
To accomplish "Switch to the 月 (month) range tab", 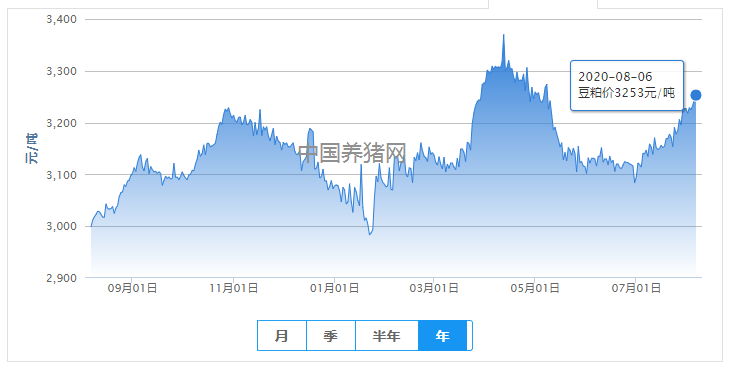I will pyautogui.click(x=282, y=336).
